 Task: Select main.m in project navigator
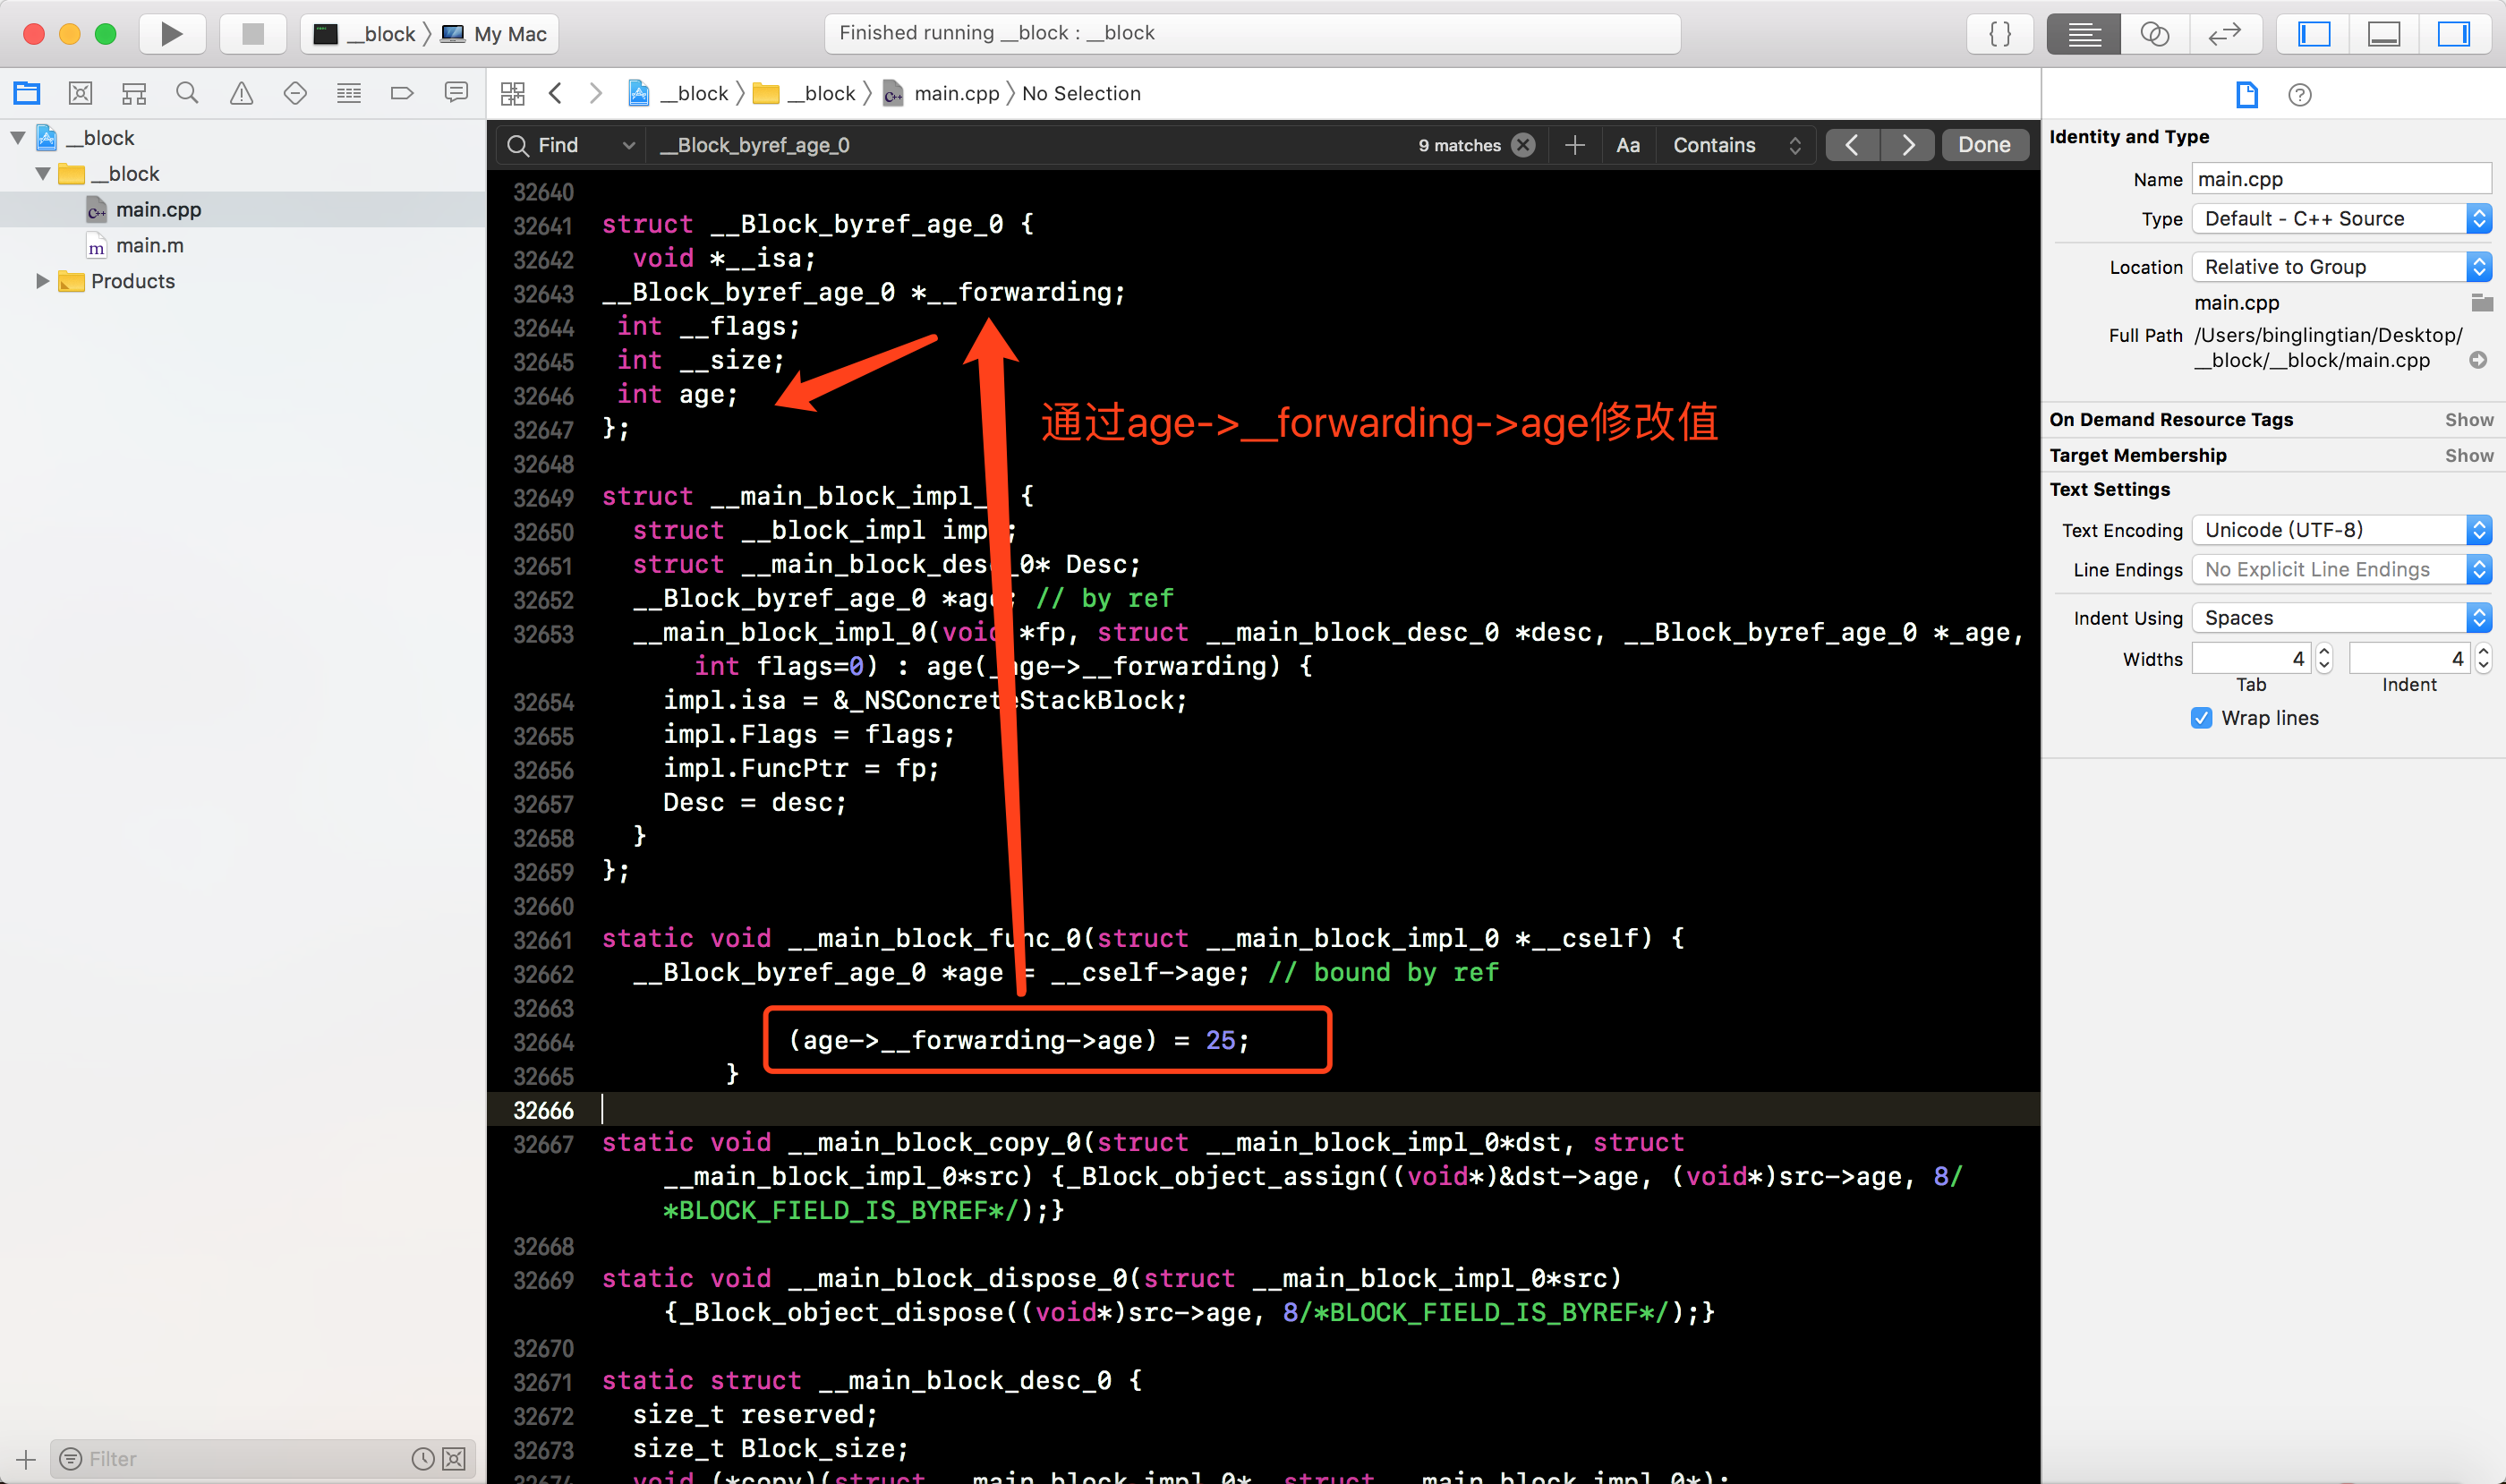click(x=243, y=245)
